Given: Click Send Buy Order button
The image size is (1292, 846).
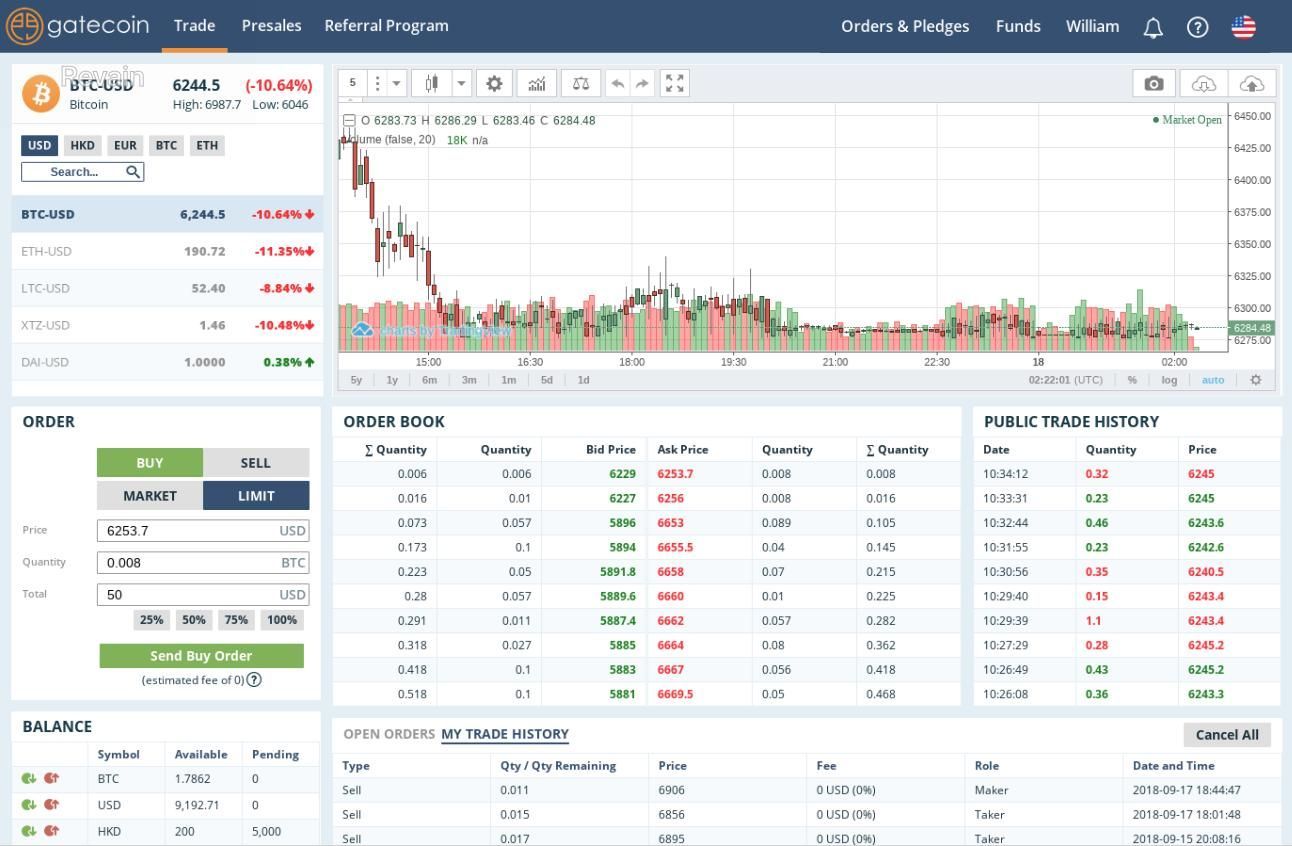Looking at the screenshot, I should pos(201,656).
